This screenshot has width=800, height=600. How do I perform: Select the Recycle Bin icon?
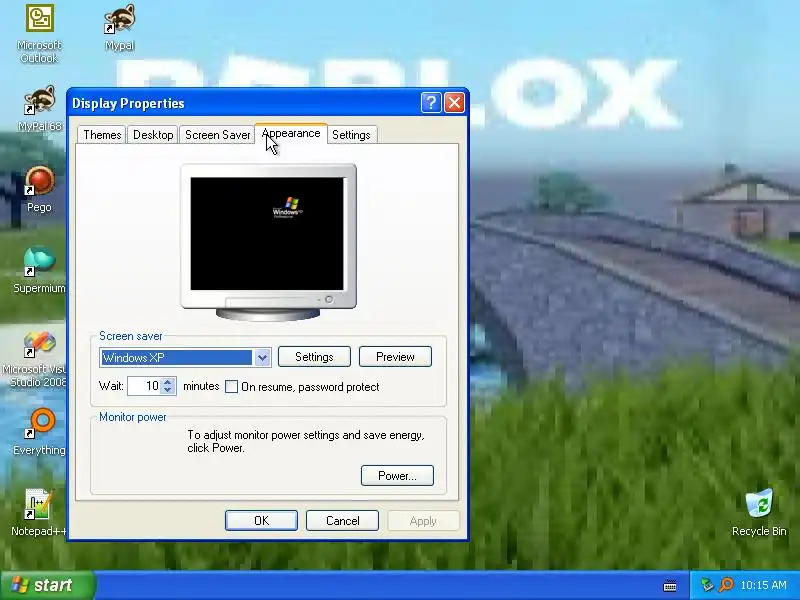(x=759, y=512)
